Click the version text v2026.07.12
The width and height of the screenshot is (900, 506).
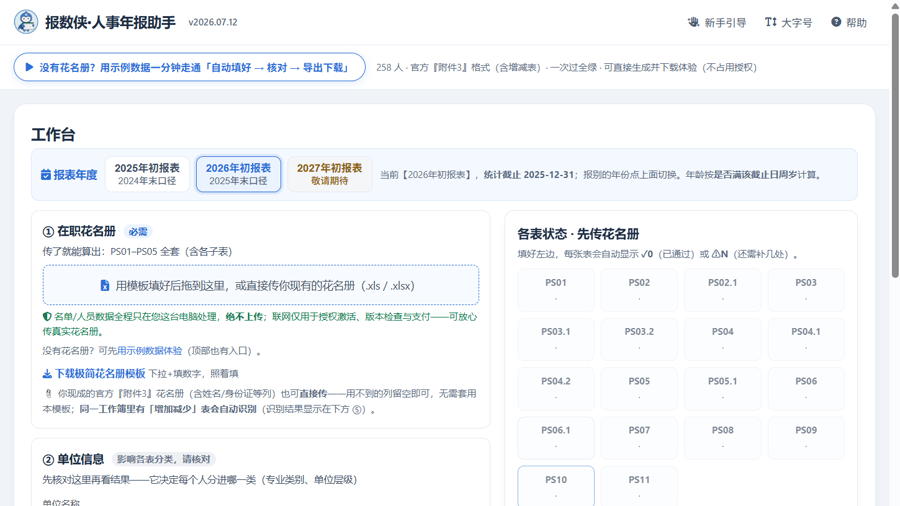tap(213, 22)
